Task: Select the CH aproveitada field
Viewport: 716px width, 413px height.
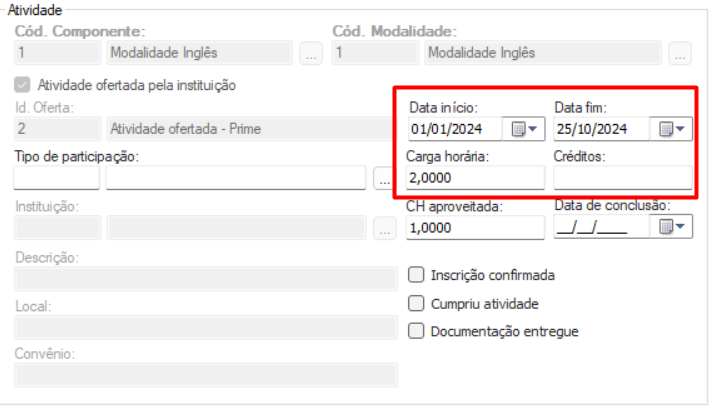Action: (474, 227)
